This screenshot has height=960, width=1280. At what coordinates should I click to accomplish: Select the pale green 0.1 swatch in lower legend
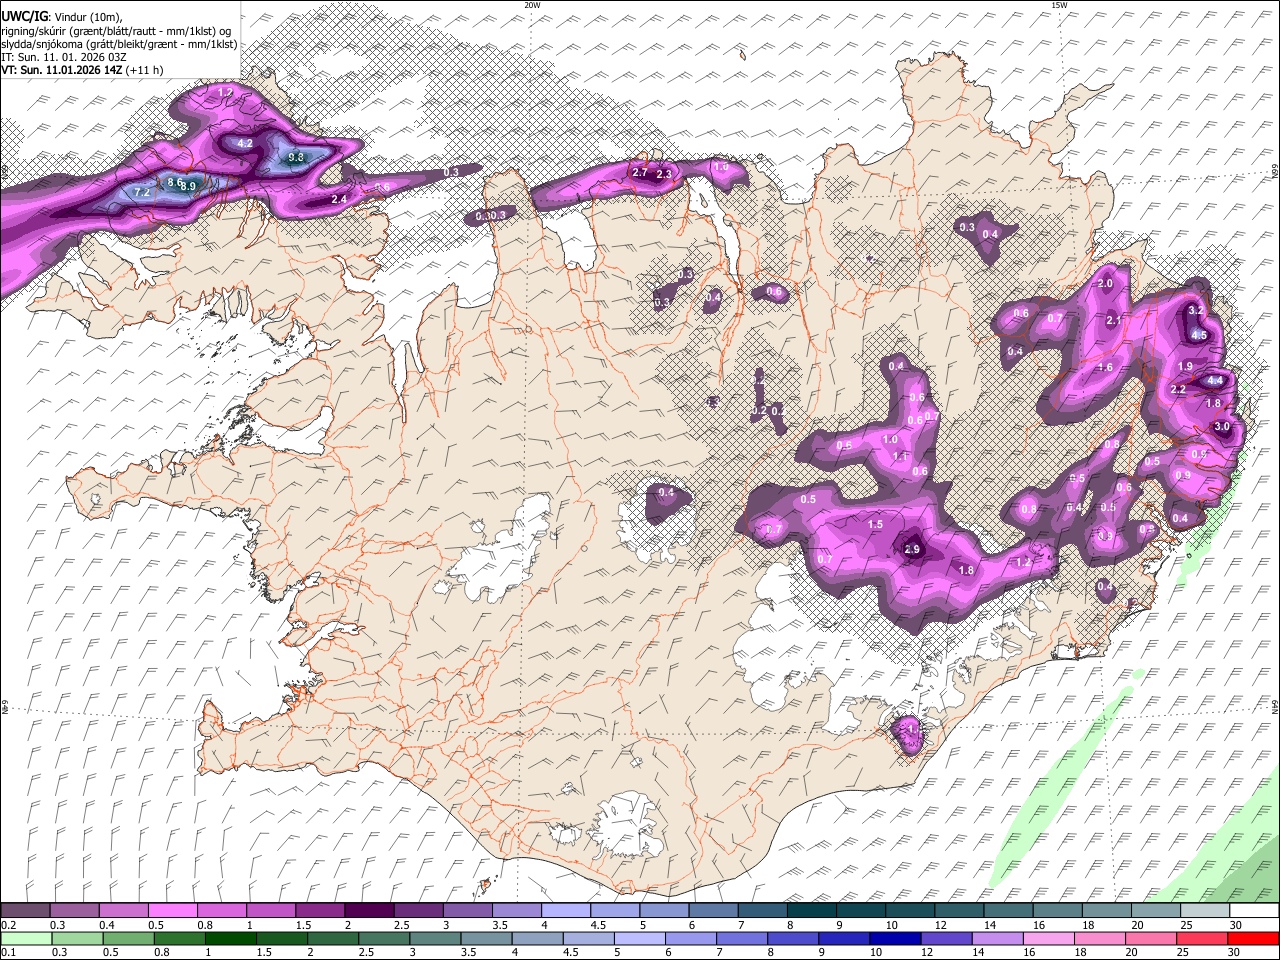(x=26, y=938)
